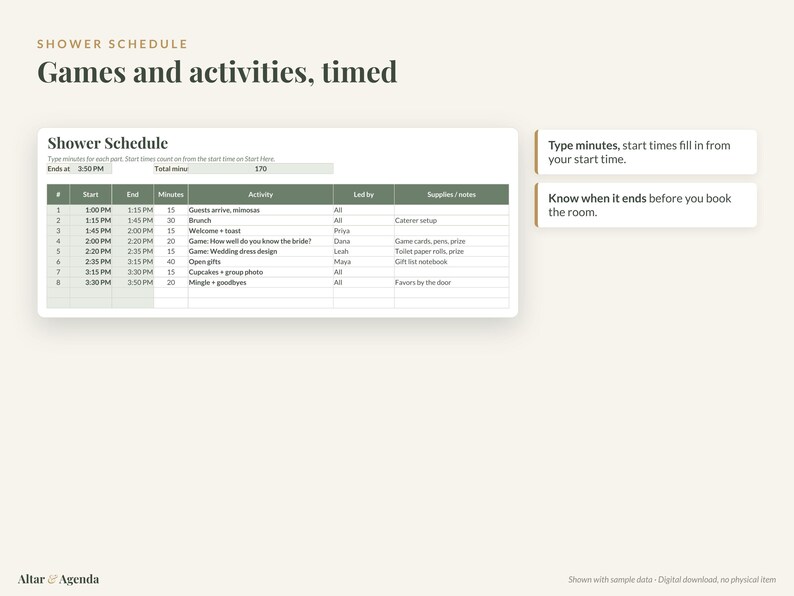
Task: Select the 'Brunch' activity cell
Action: (x=261, y=220)
